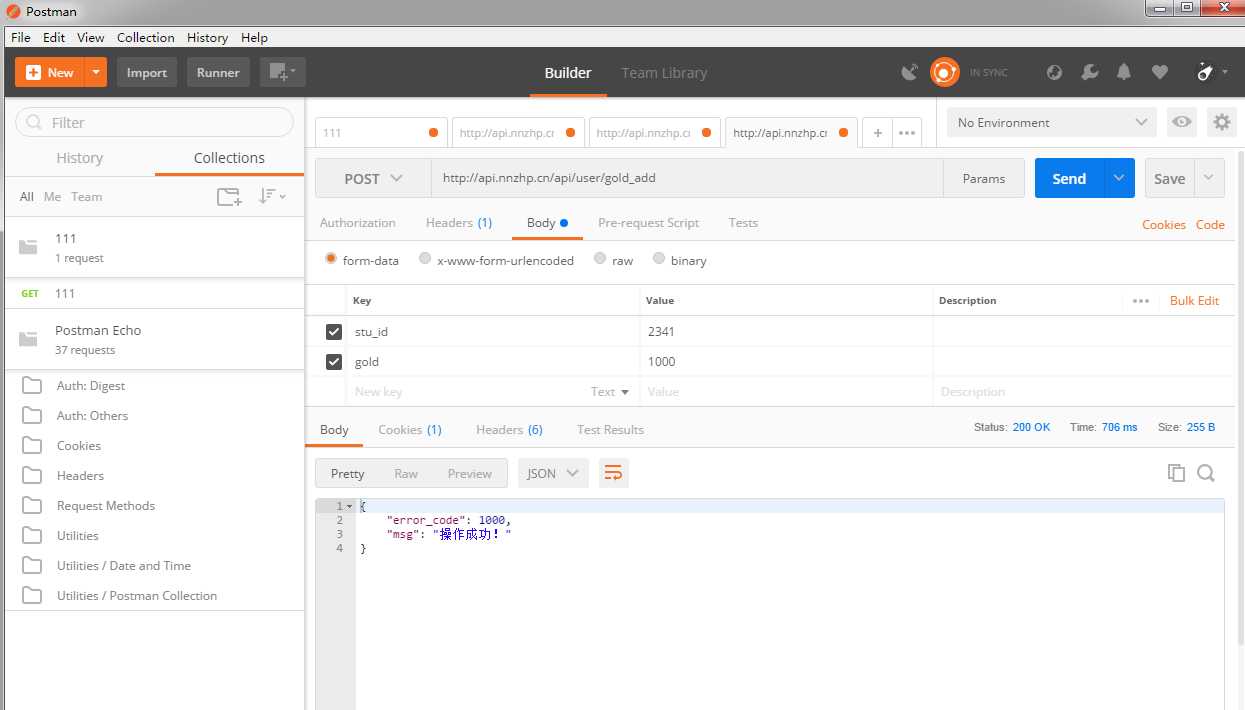Open the Authorization tab
1245x710 pixels.
point(357,223)
